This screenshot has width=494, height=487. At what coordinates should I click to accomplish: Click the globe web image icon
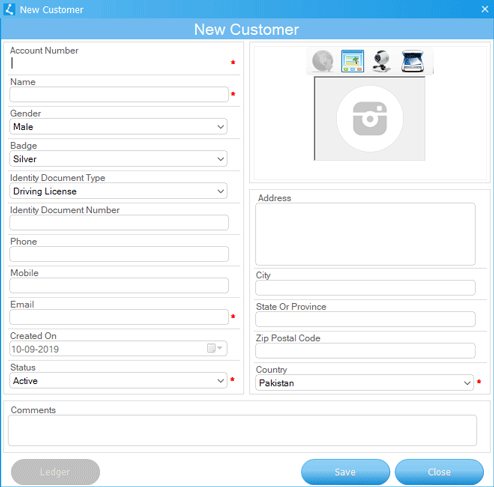pyautogui.click(x=322, y=61)
